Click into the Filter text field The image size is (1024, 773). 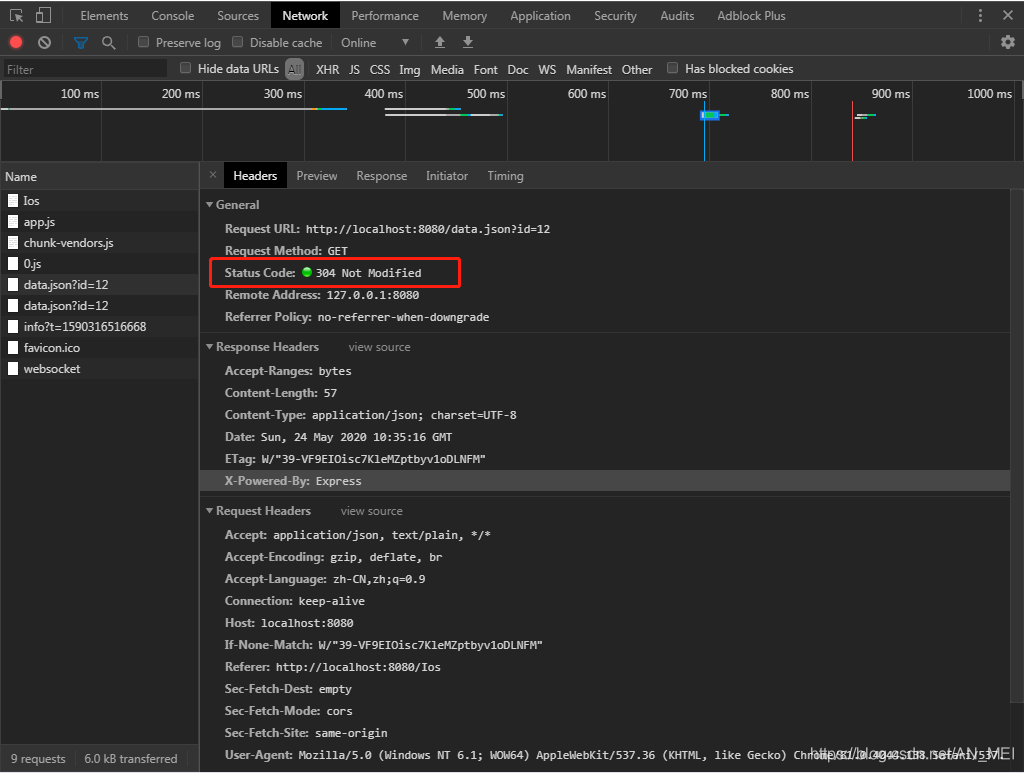coord(85,69)
